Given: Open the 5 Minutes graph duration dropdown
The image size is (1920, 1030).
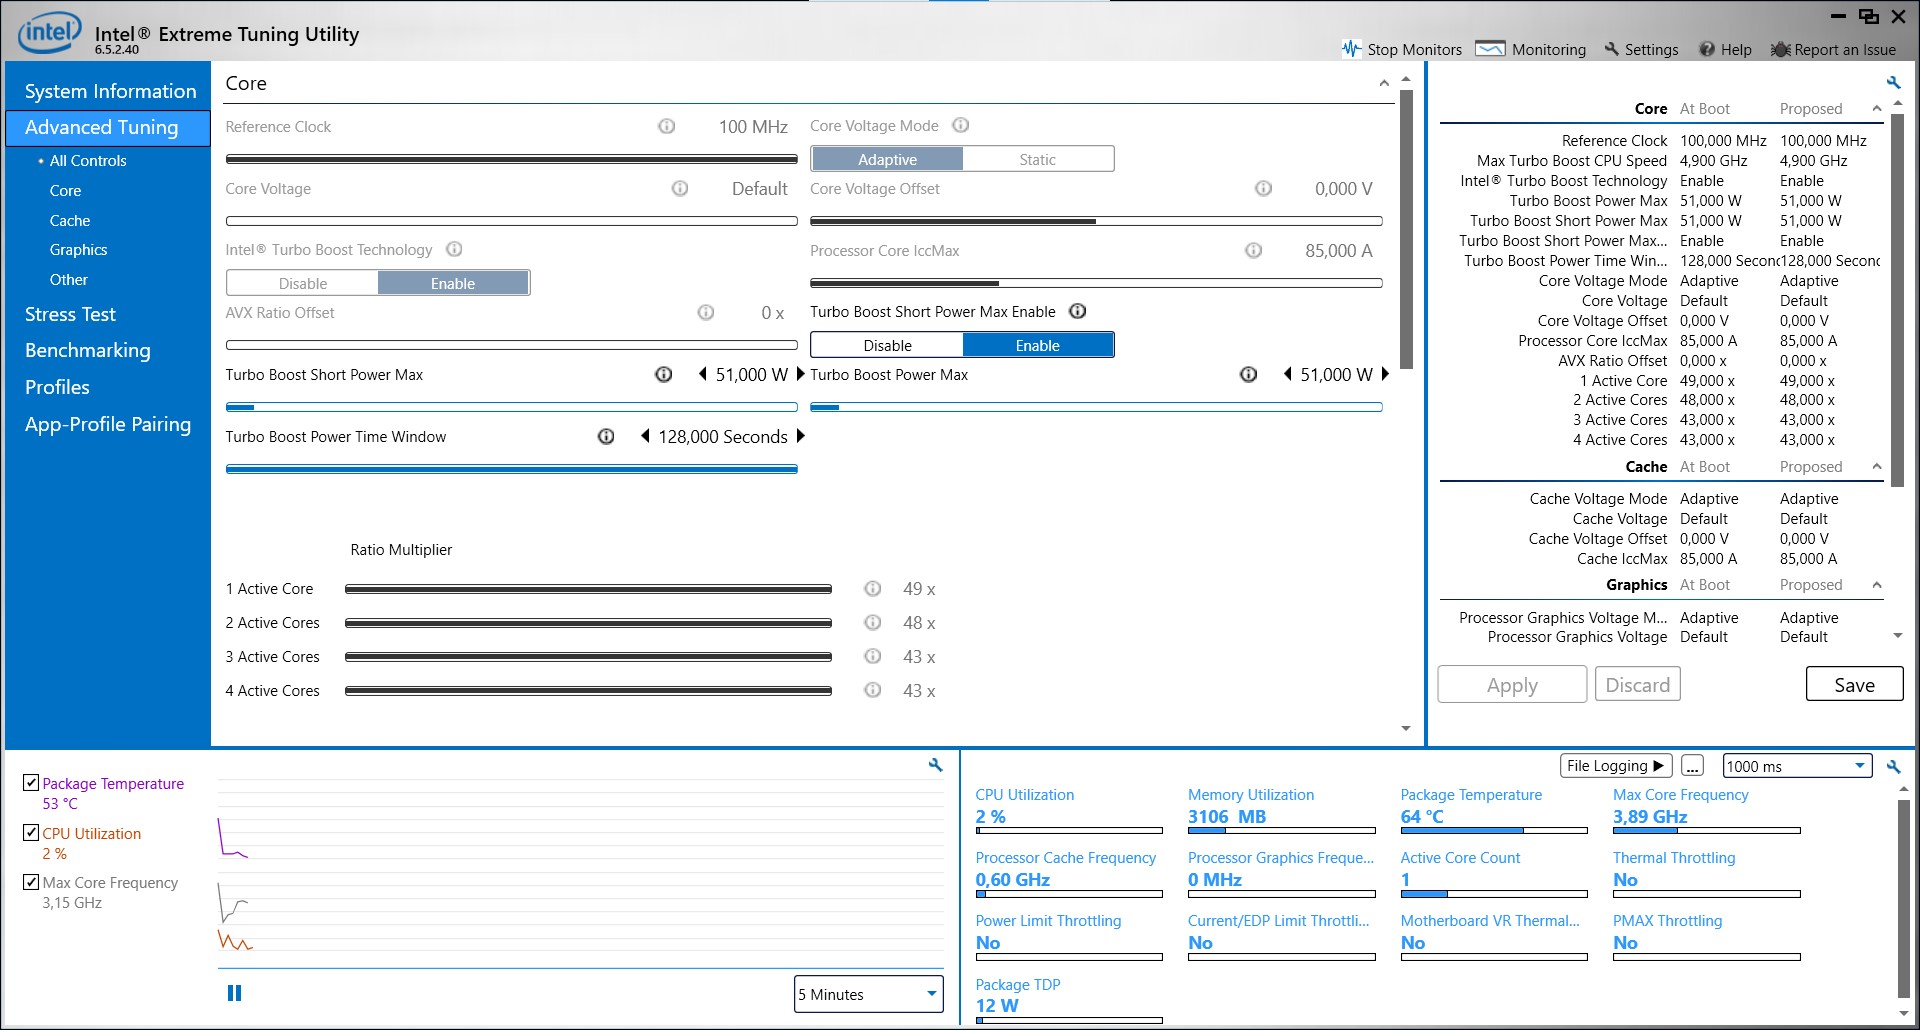Looking at the screenshot, I should point(869,994).
